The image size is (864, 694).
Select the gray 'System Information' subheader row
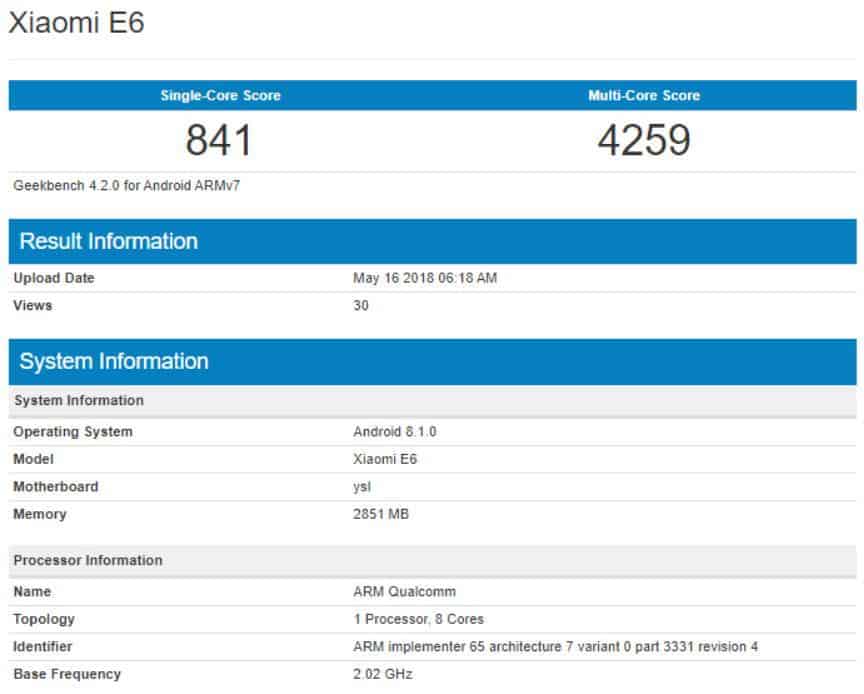tap(433, 401)
